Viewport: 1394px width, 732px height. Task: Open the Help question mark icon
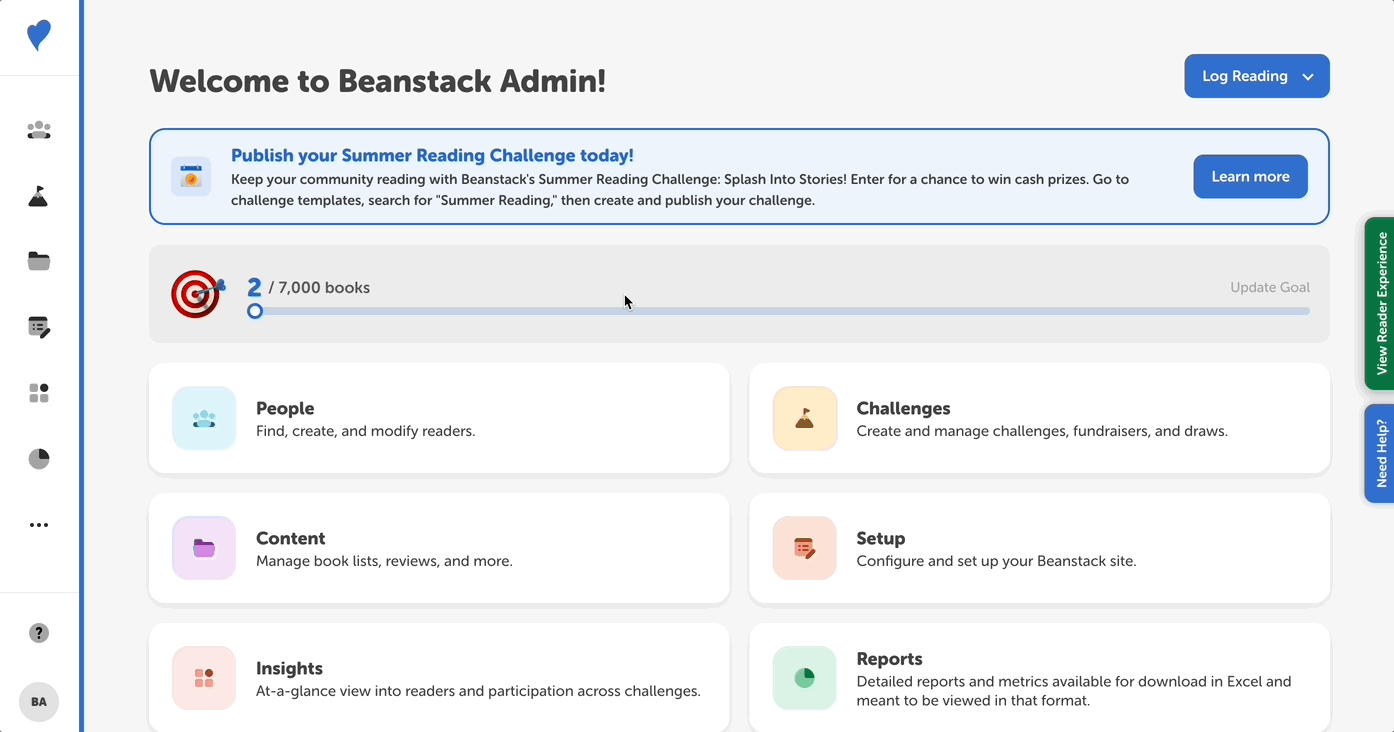(x=38, y=633)
